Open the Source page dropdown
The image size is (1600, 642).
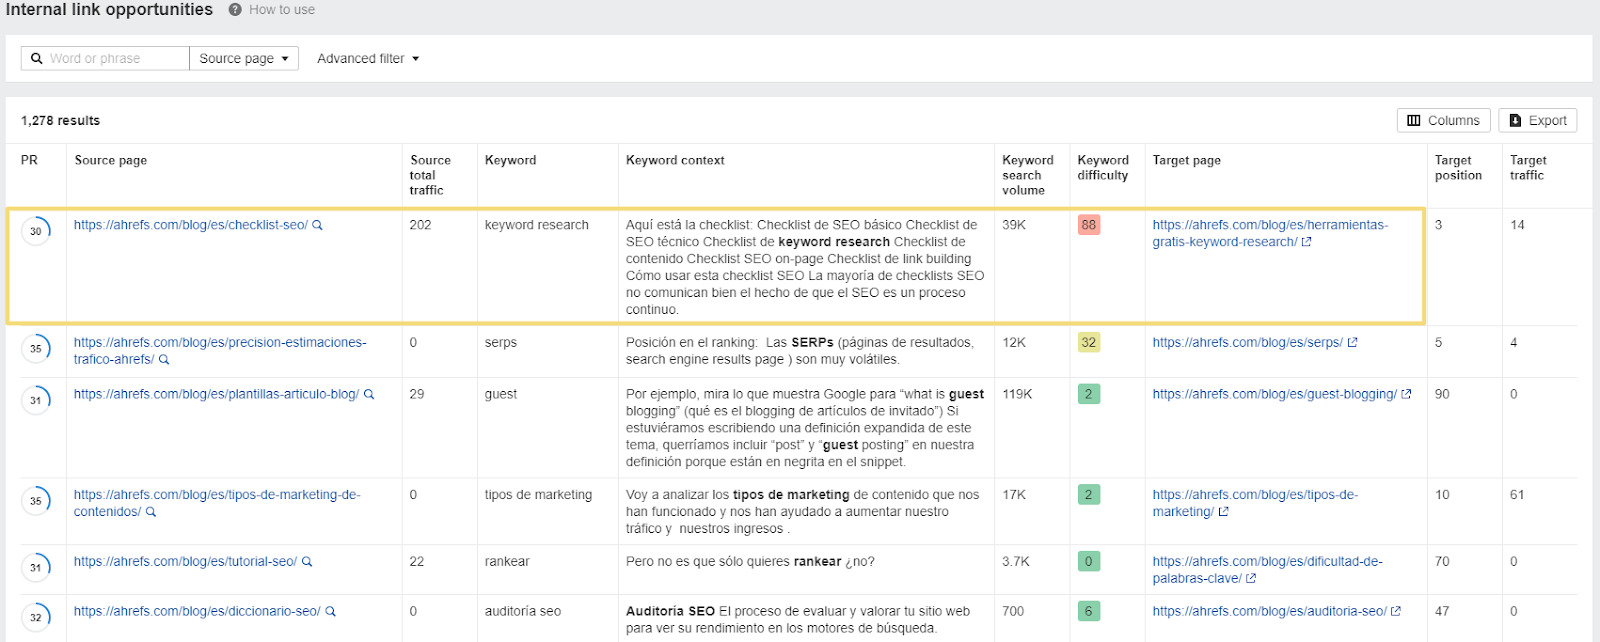point(244,59)
